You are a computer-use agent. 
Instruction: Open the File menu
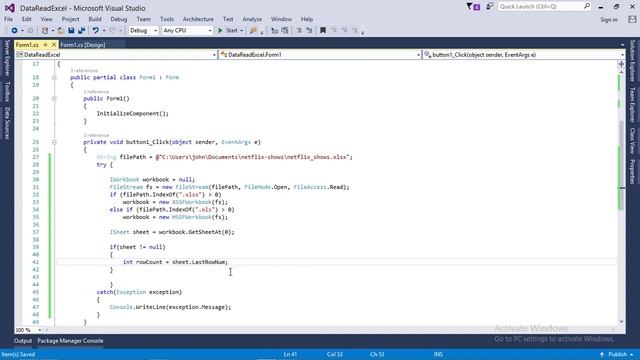point(8,19)
